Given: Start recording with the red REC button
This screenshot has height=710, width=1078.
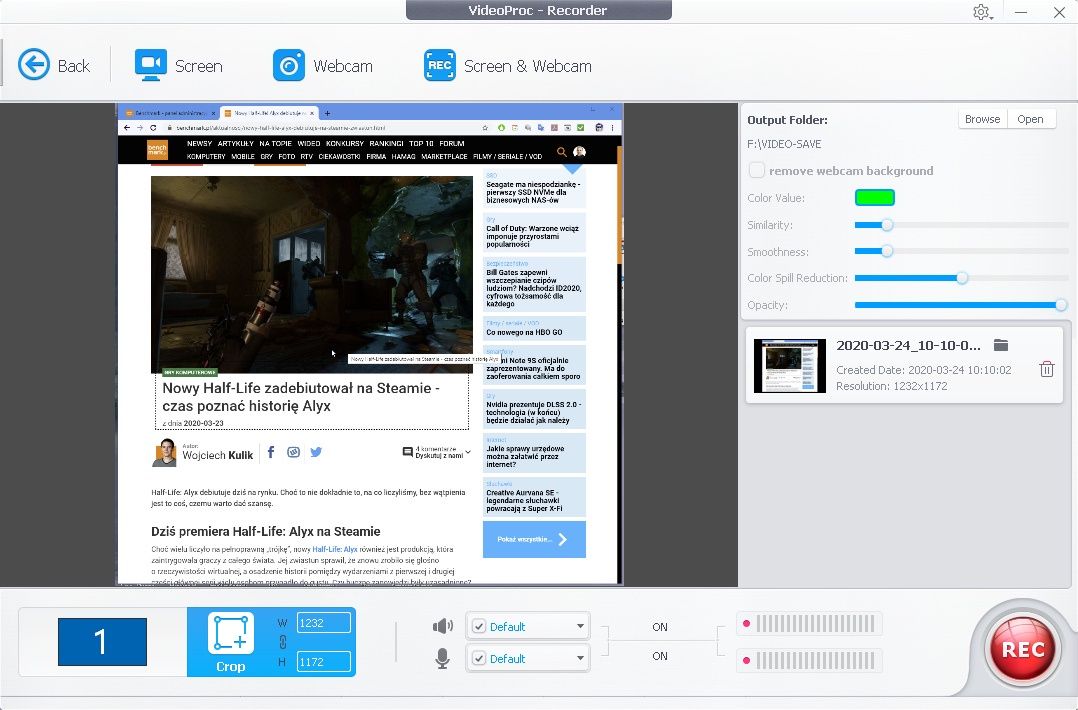Looking at the screenshot, I should 1023,648.
